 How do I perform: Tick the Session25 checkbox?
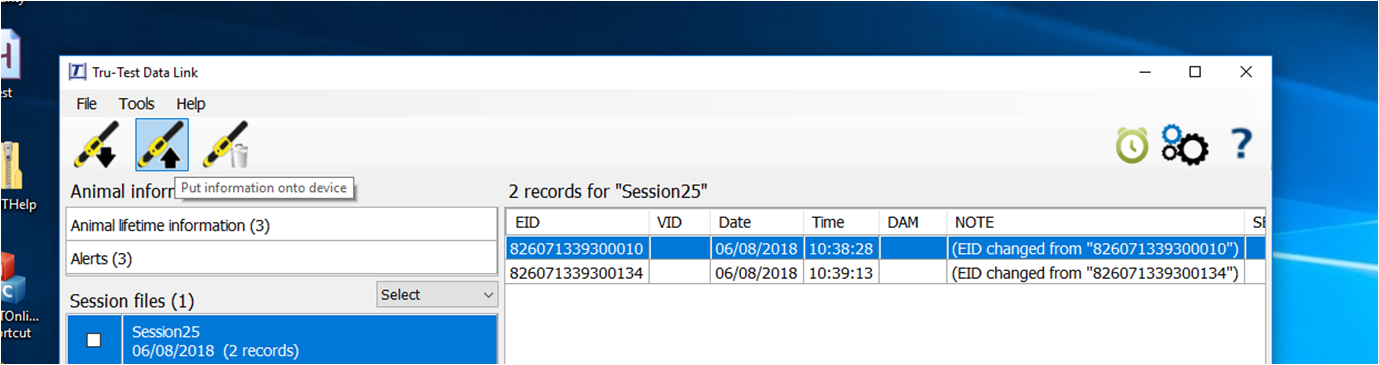click(x=94, y=340)
